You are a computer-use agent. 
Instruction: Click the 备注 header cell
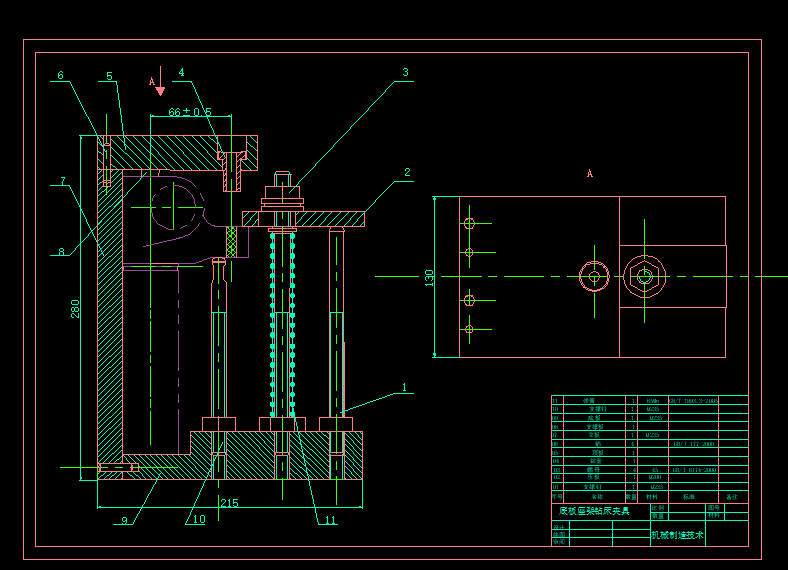point(732,497)
